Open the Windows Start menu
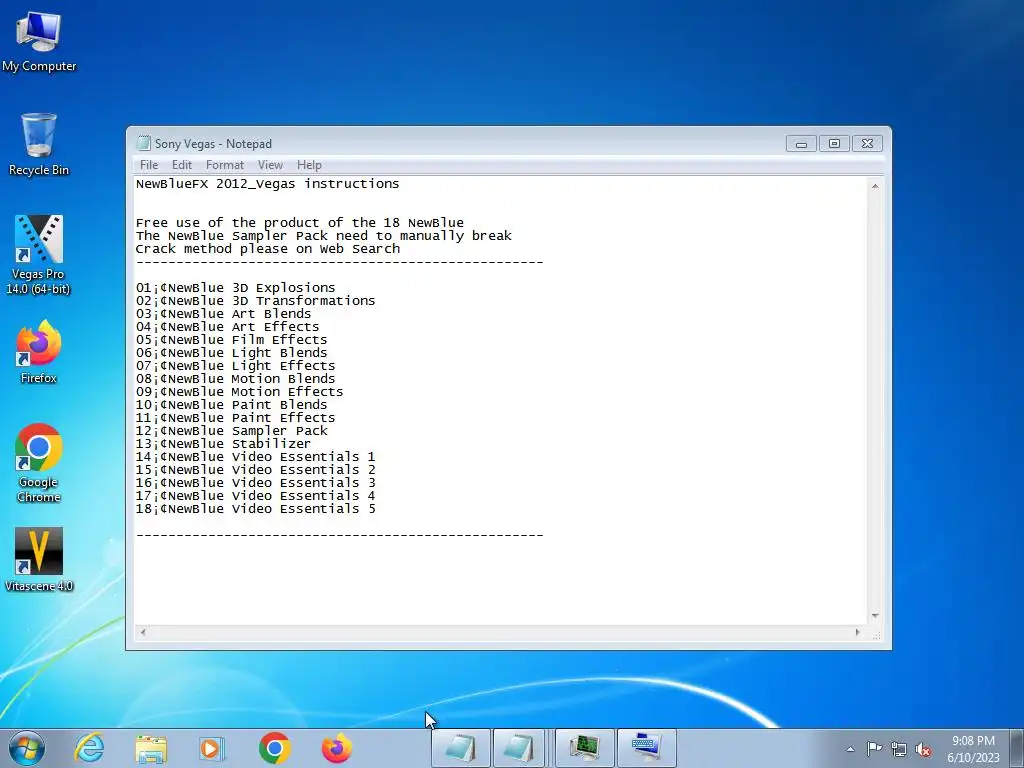 (x=27, y=748)
